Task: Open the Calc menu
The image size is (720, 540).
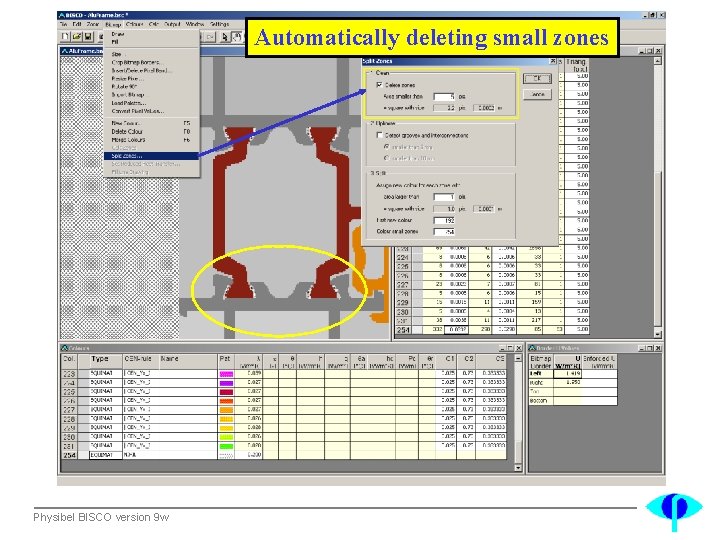Action: tap(154, 24)
